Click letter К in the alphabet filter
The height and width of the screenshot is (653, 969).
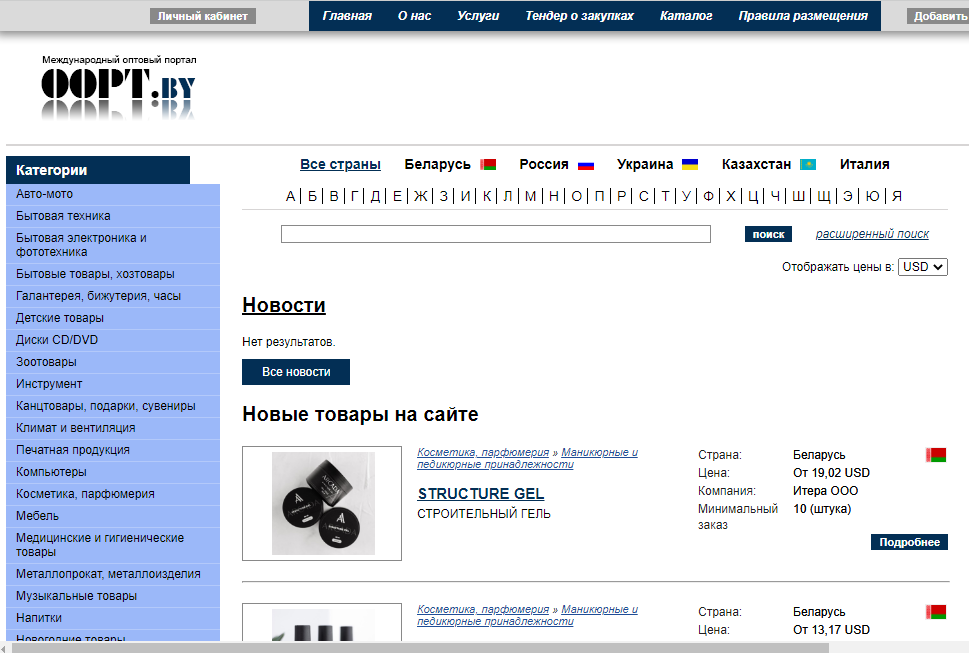(x=487, y=196)
